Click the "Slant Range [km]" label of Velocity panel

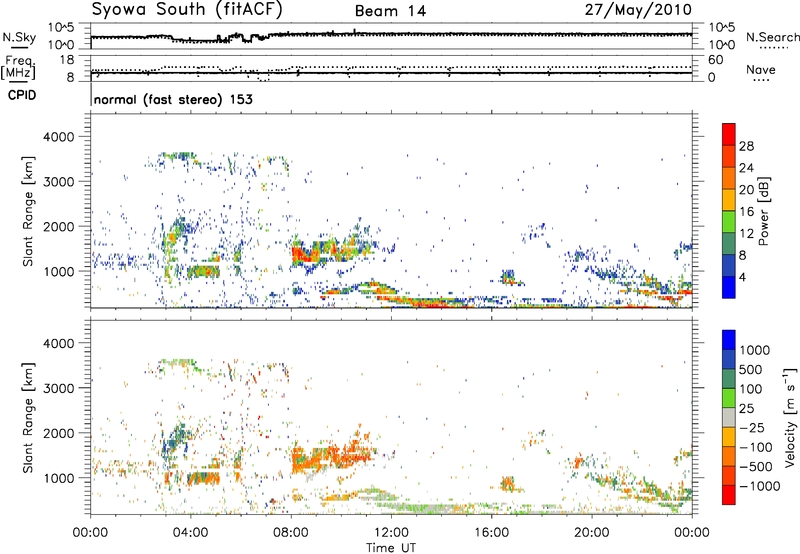[28, 418]
